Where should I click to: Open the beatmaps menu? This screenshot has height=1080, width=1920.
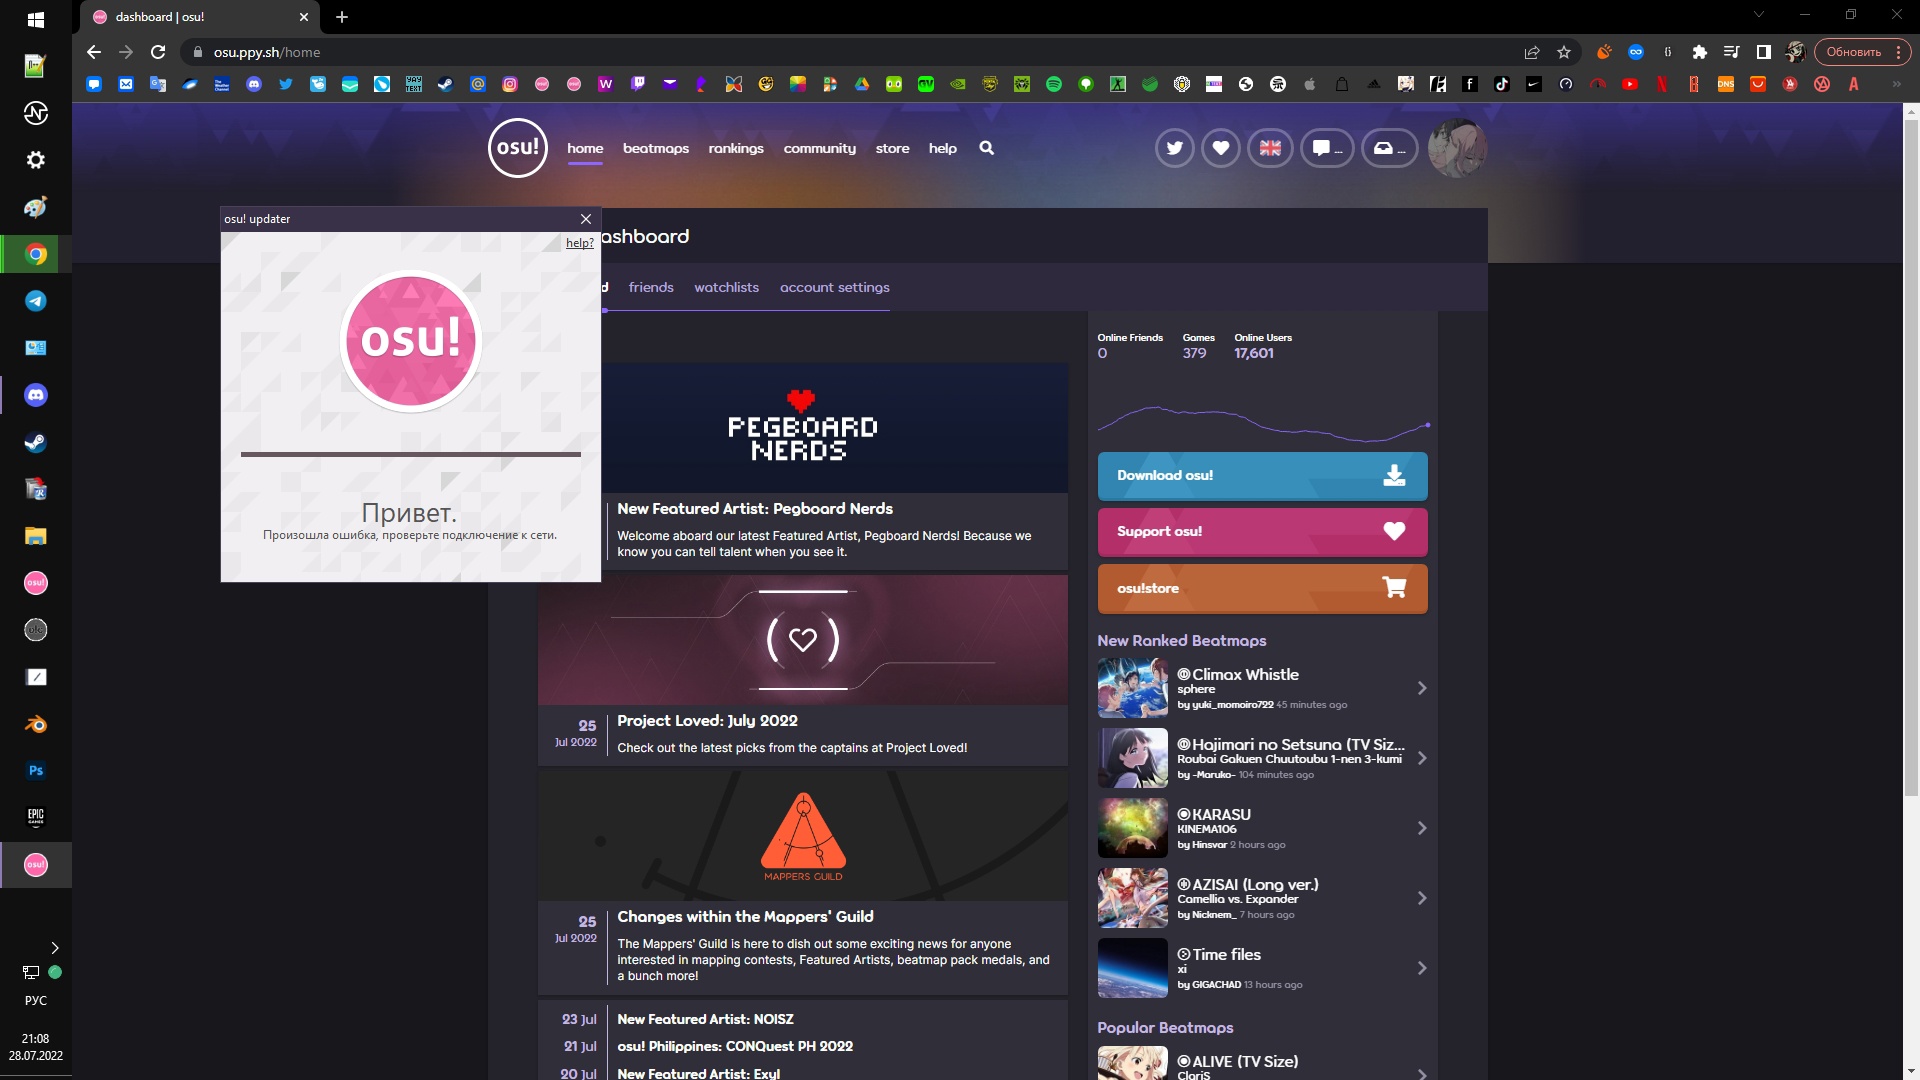coord(656,148)
